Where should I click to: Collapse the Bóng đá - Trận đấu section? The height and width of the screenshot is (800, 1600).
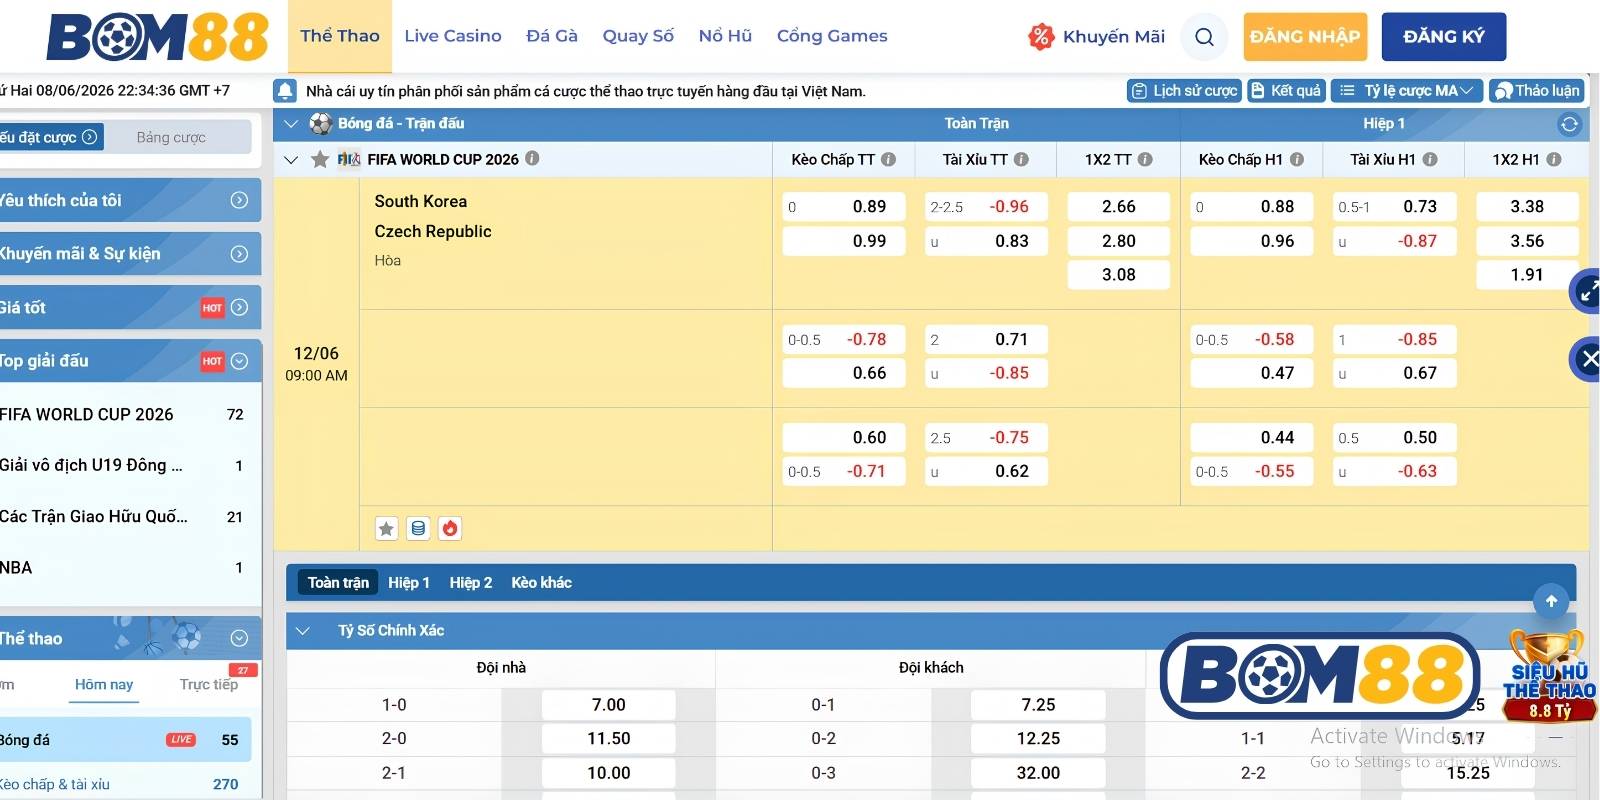[291, 124]
